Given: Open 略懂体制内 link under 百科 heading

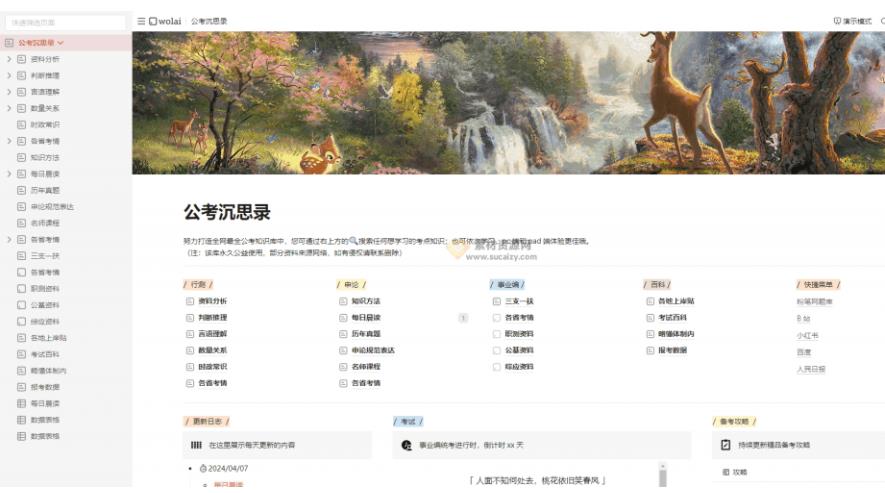Looking at the screenshot, I should [x=676, y=334].
